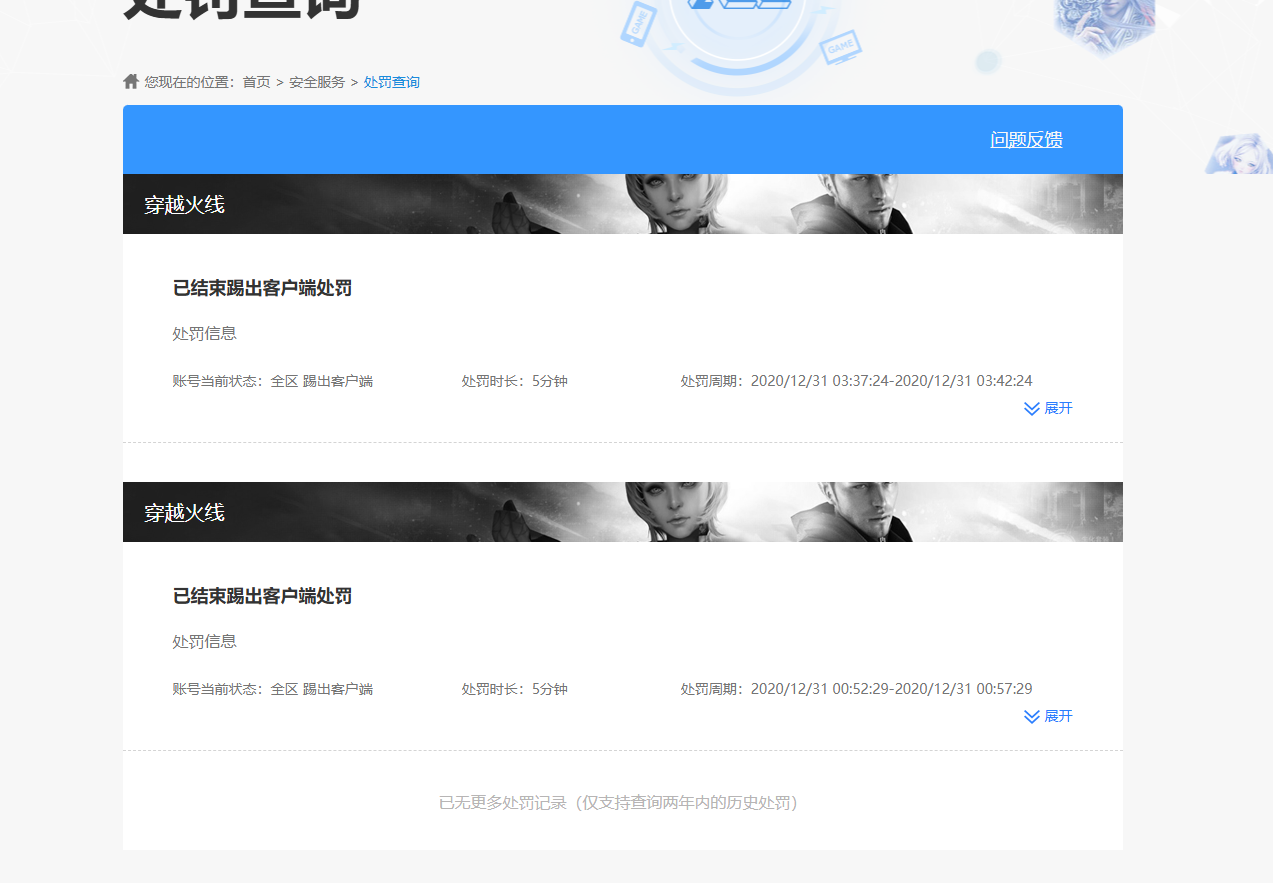
Task: Click the character illustration on right edge
Action: (1238, 155)
